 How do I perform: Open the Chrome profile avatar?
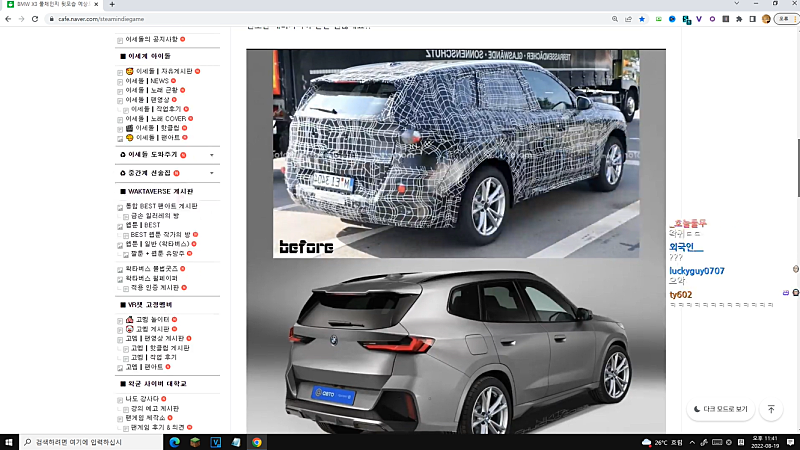point(766,19)
